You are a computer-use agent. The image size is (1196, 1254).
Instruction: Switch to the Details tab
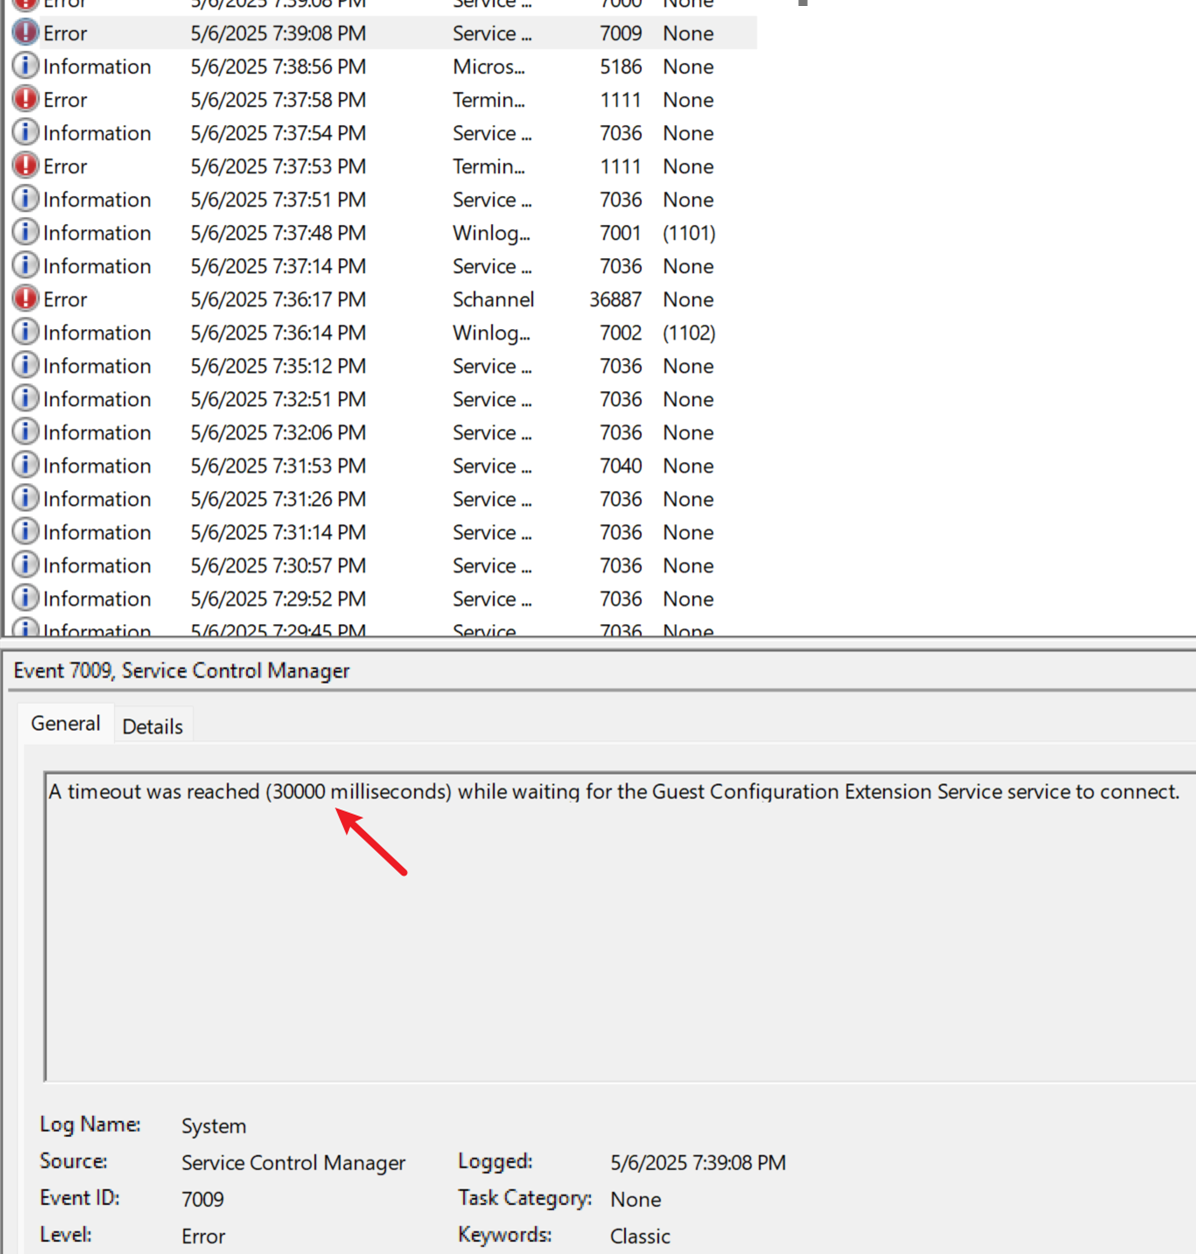[x=152, y=726]
